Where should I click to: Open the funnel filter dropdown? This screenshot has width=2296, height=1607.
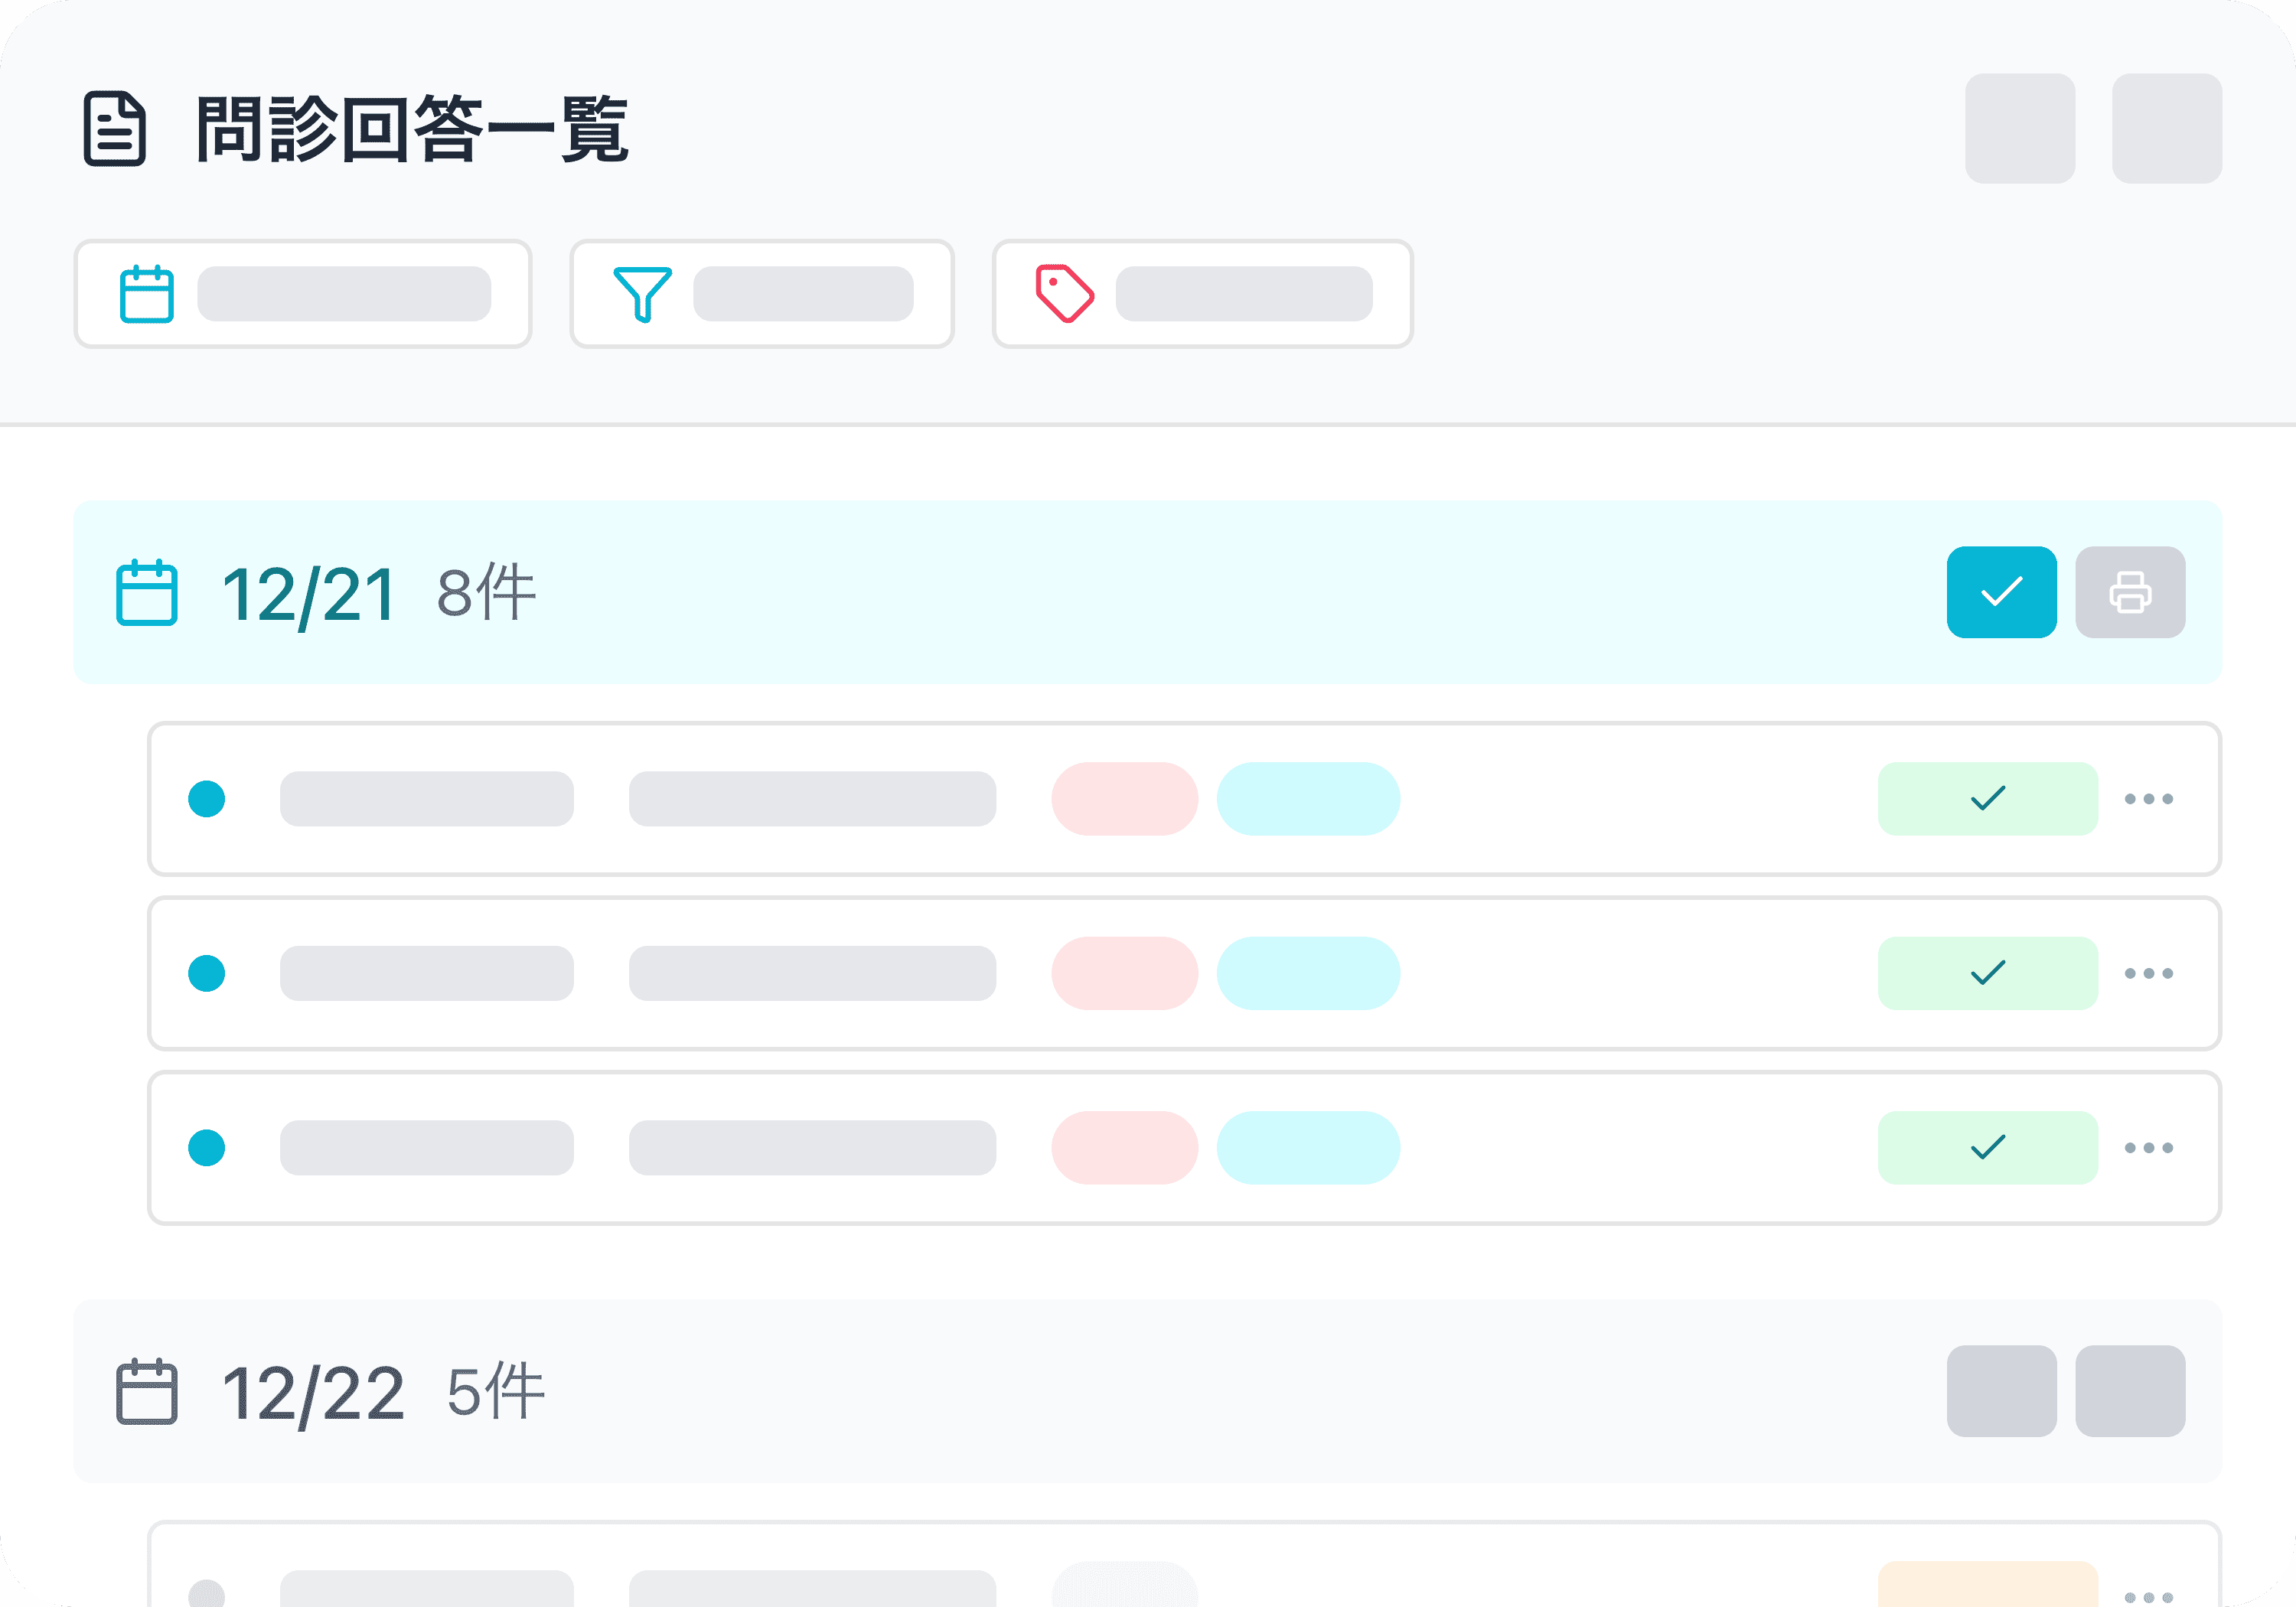pos(761,294)
